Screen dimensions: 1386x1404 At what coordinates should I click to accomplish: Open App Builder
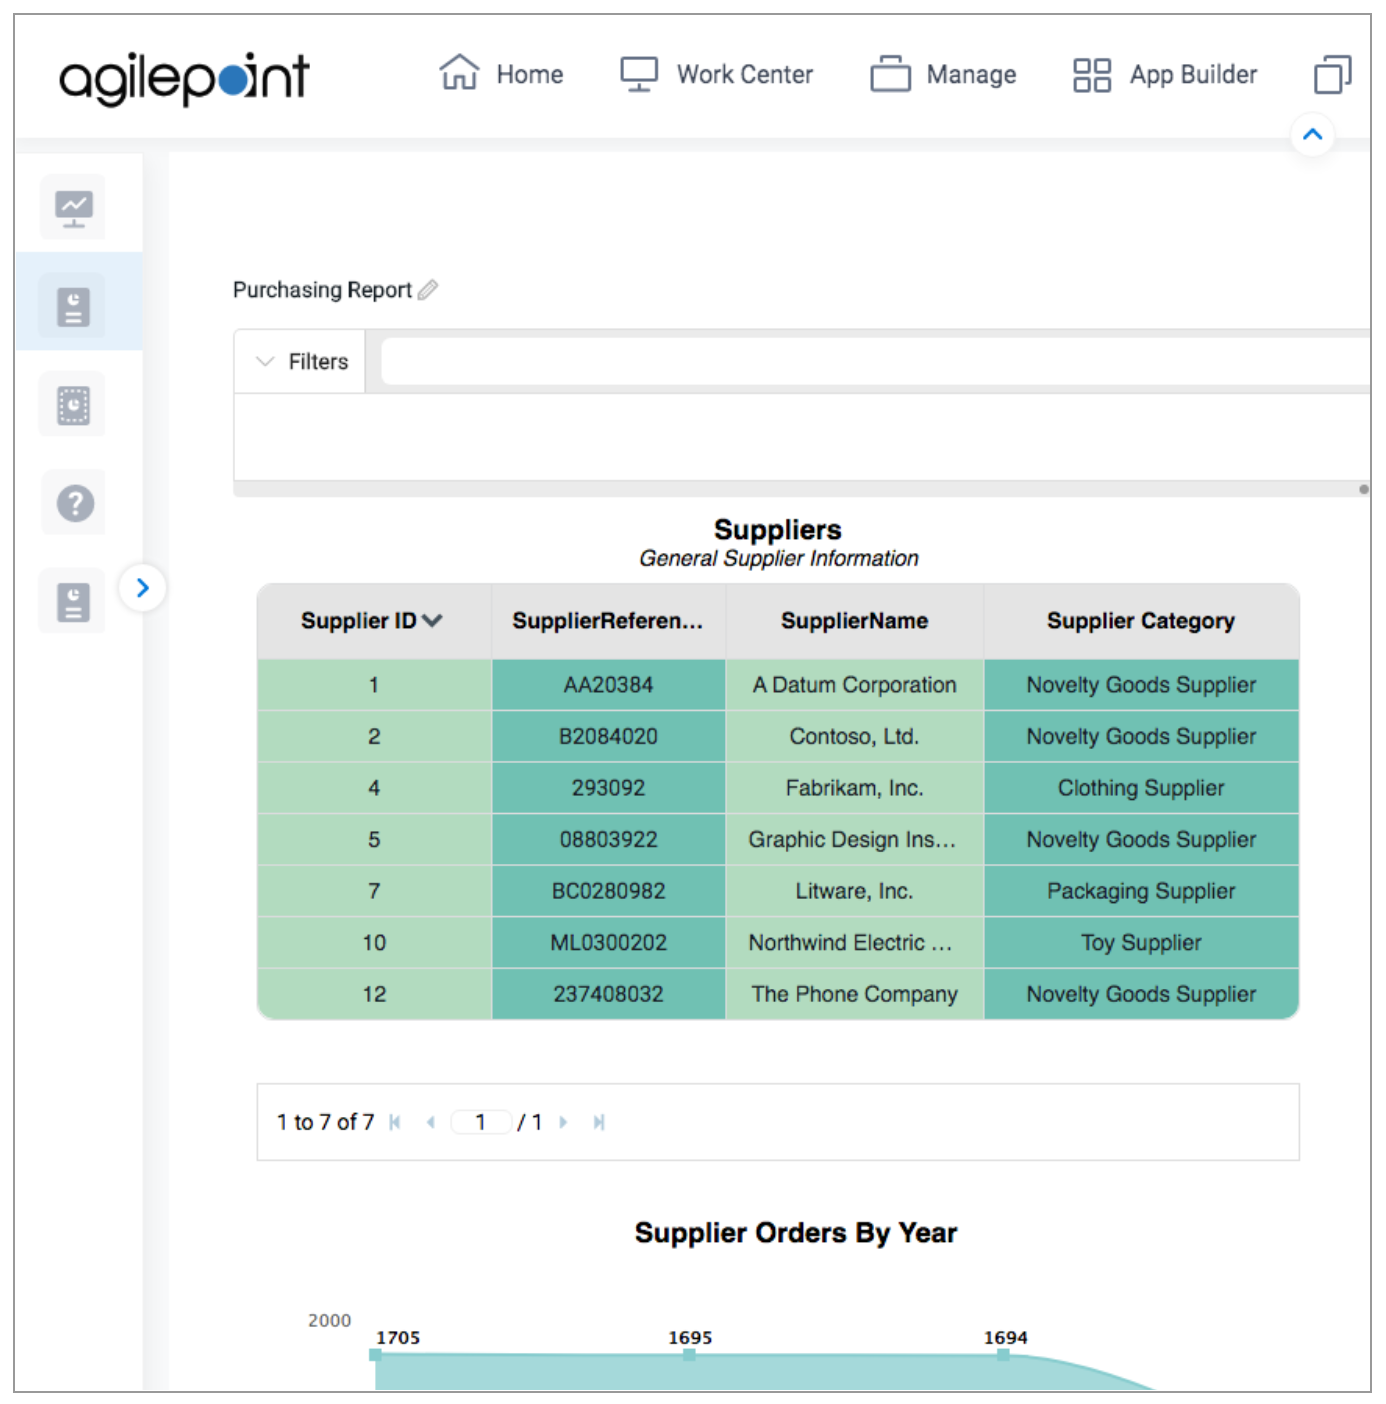pyautogui.click(x=1165, y=74)
